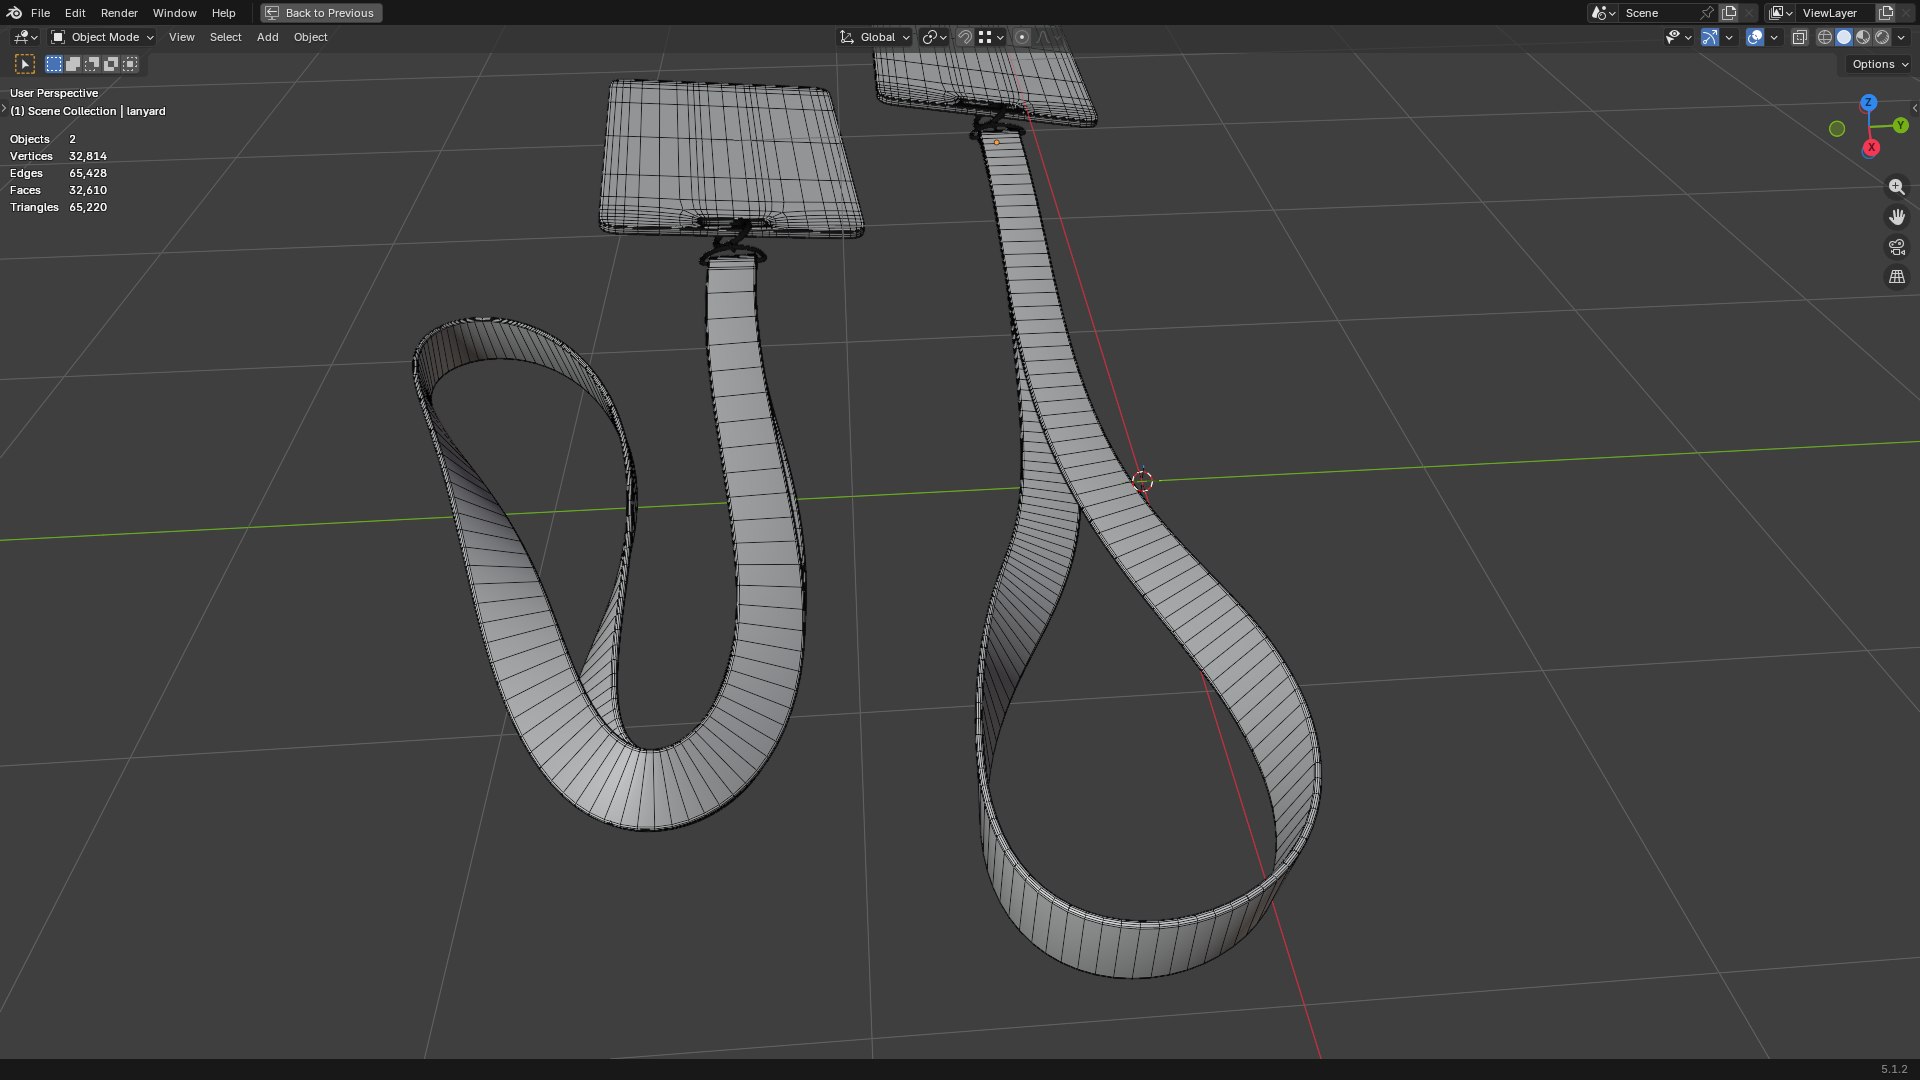Open the Help menu

[223, 13]
